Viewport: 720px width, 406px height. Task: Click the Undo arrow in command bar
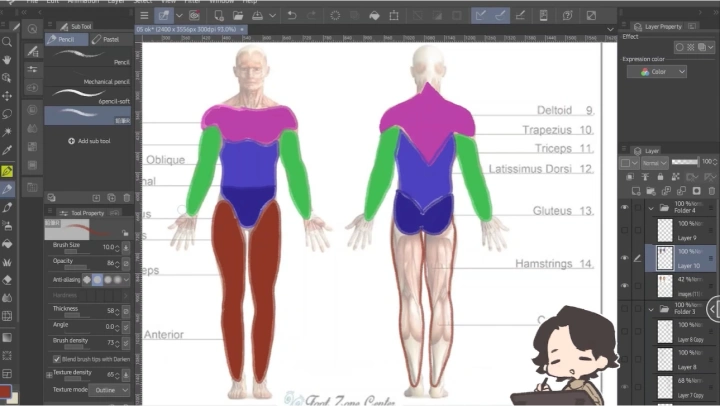pos(292,15)
